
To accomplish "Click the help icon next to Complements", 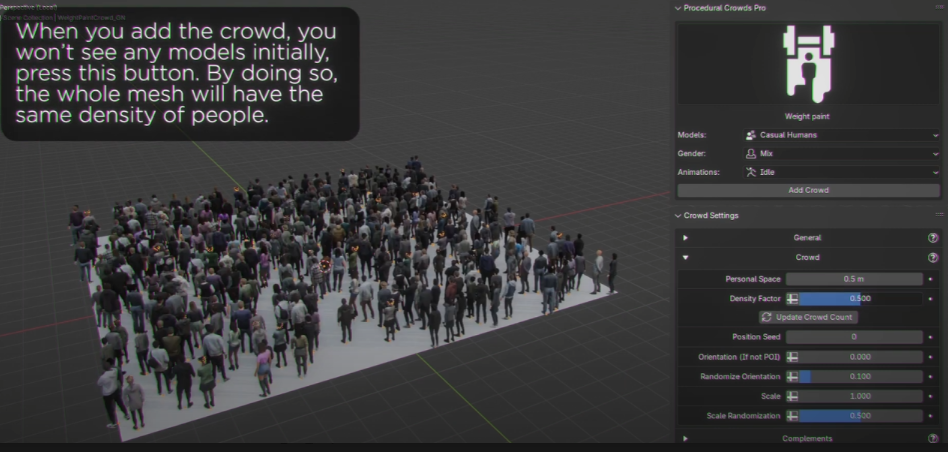I will point(932,438).
